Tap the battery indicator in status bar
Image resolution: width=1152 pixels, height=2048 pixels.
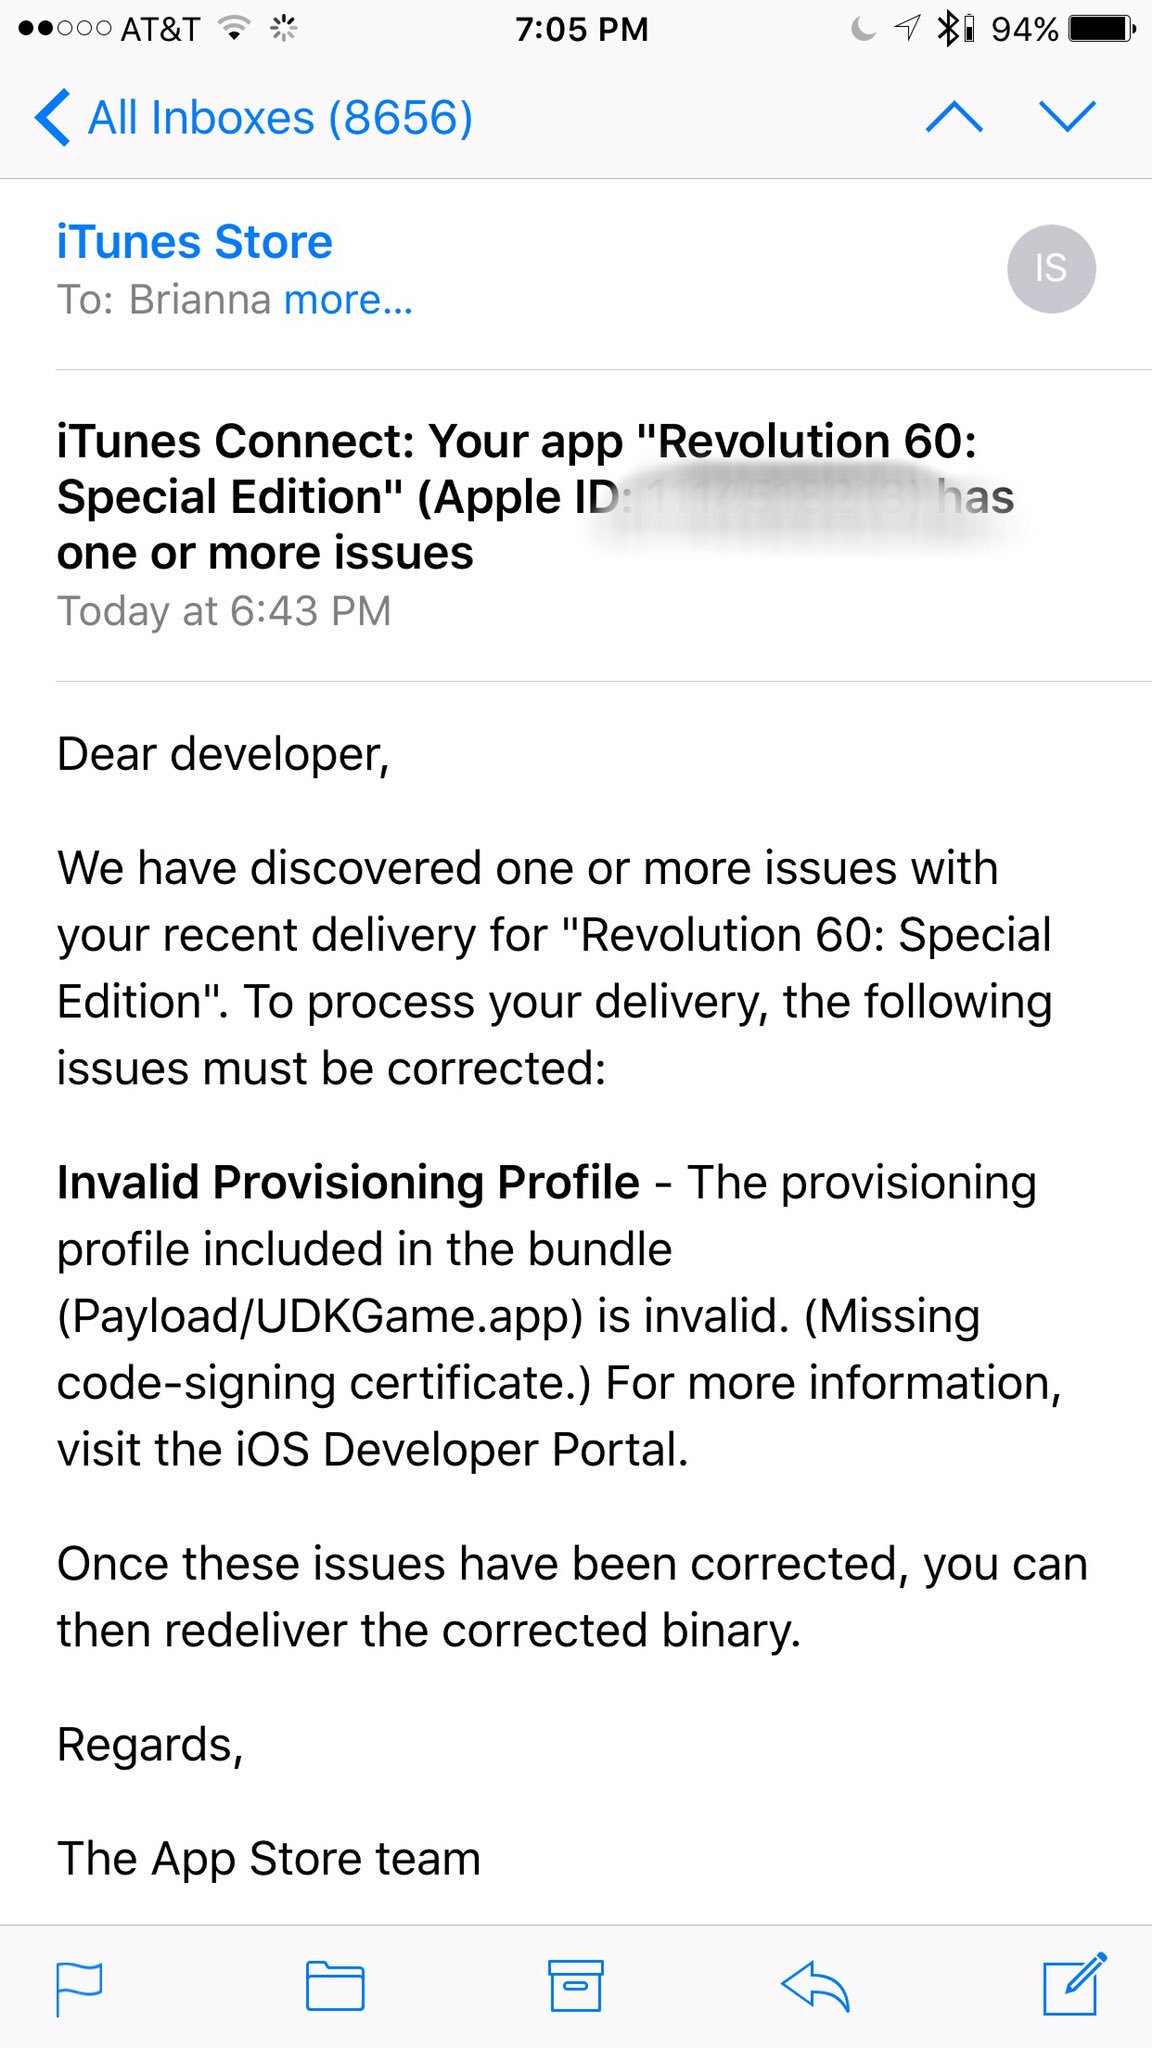pyautogui.click(x=1103, y=29)
